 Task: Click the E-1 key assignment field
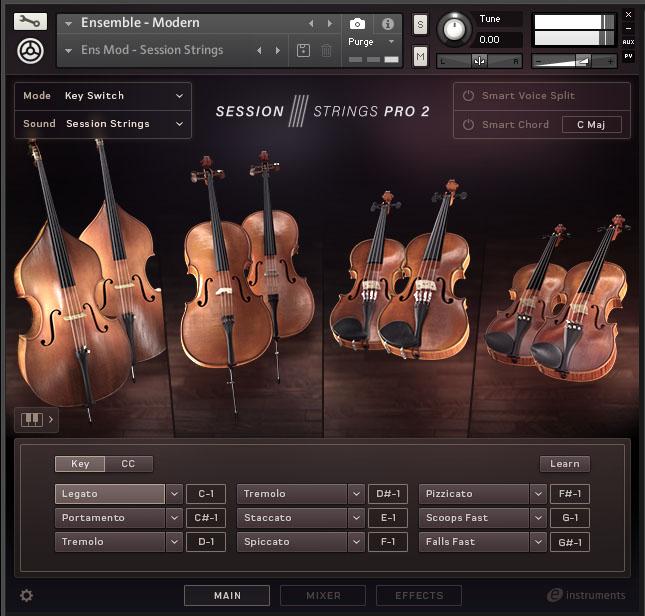click(x=387, y=518)
